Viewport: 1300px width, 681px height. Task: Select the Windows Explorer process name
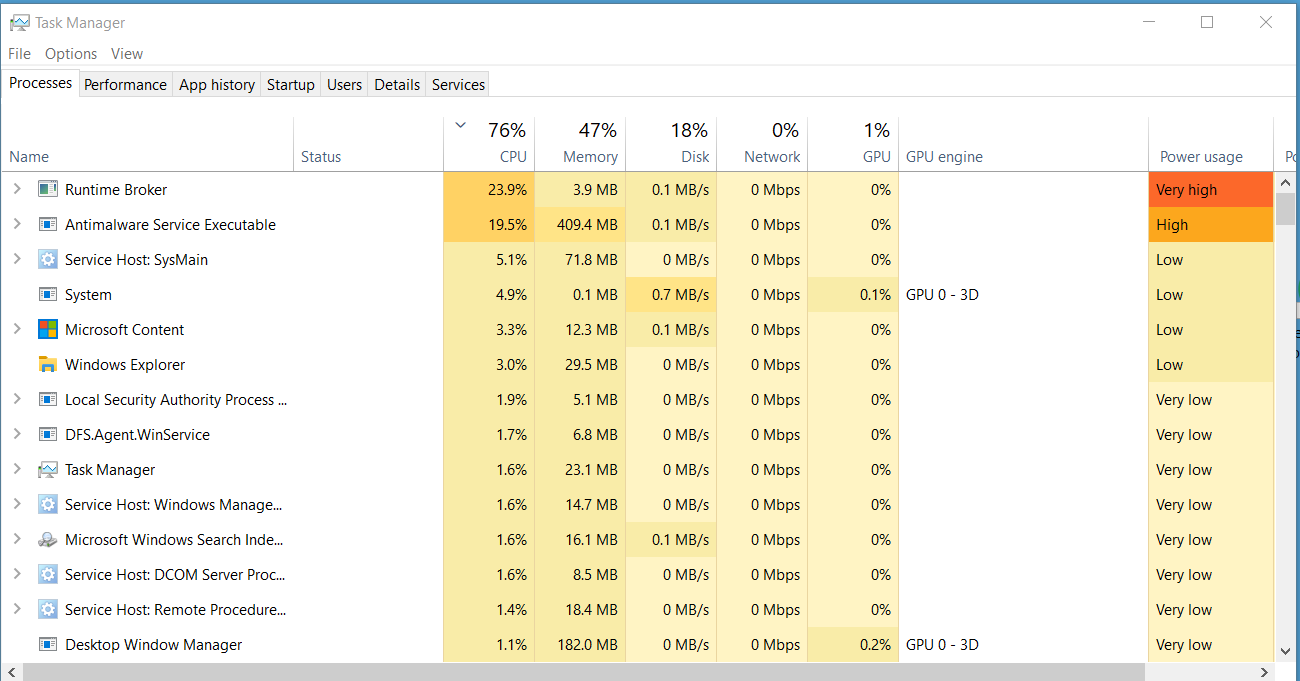coord(125,364)
